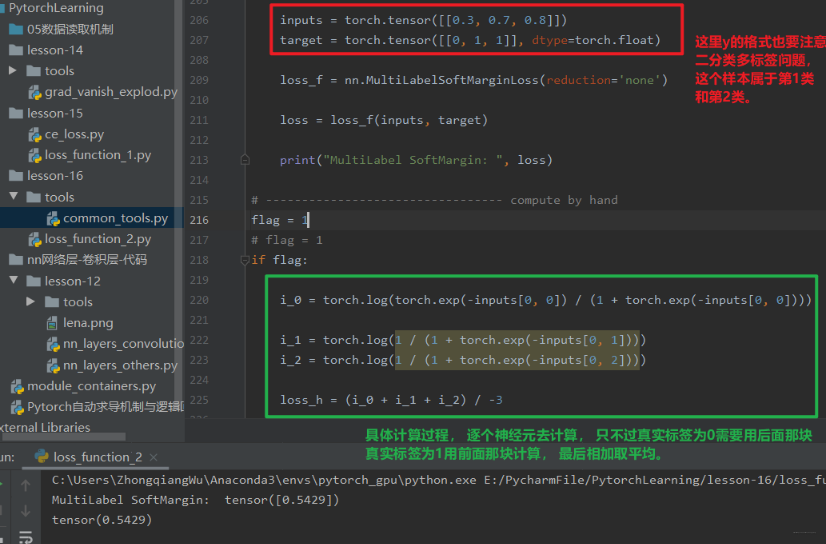
Task: Open loss_function_2.py file
Action: (97, 239)
